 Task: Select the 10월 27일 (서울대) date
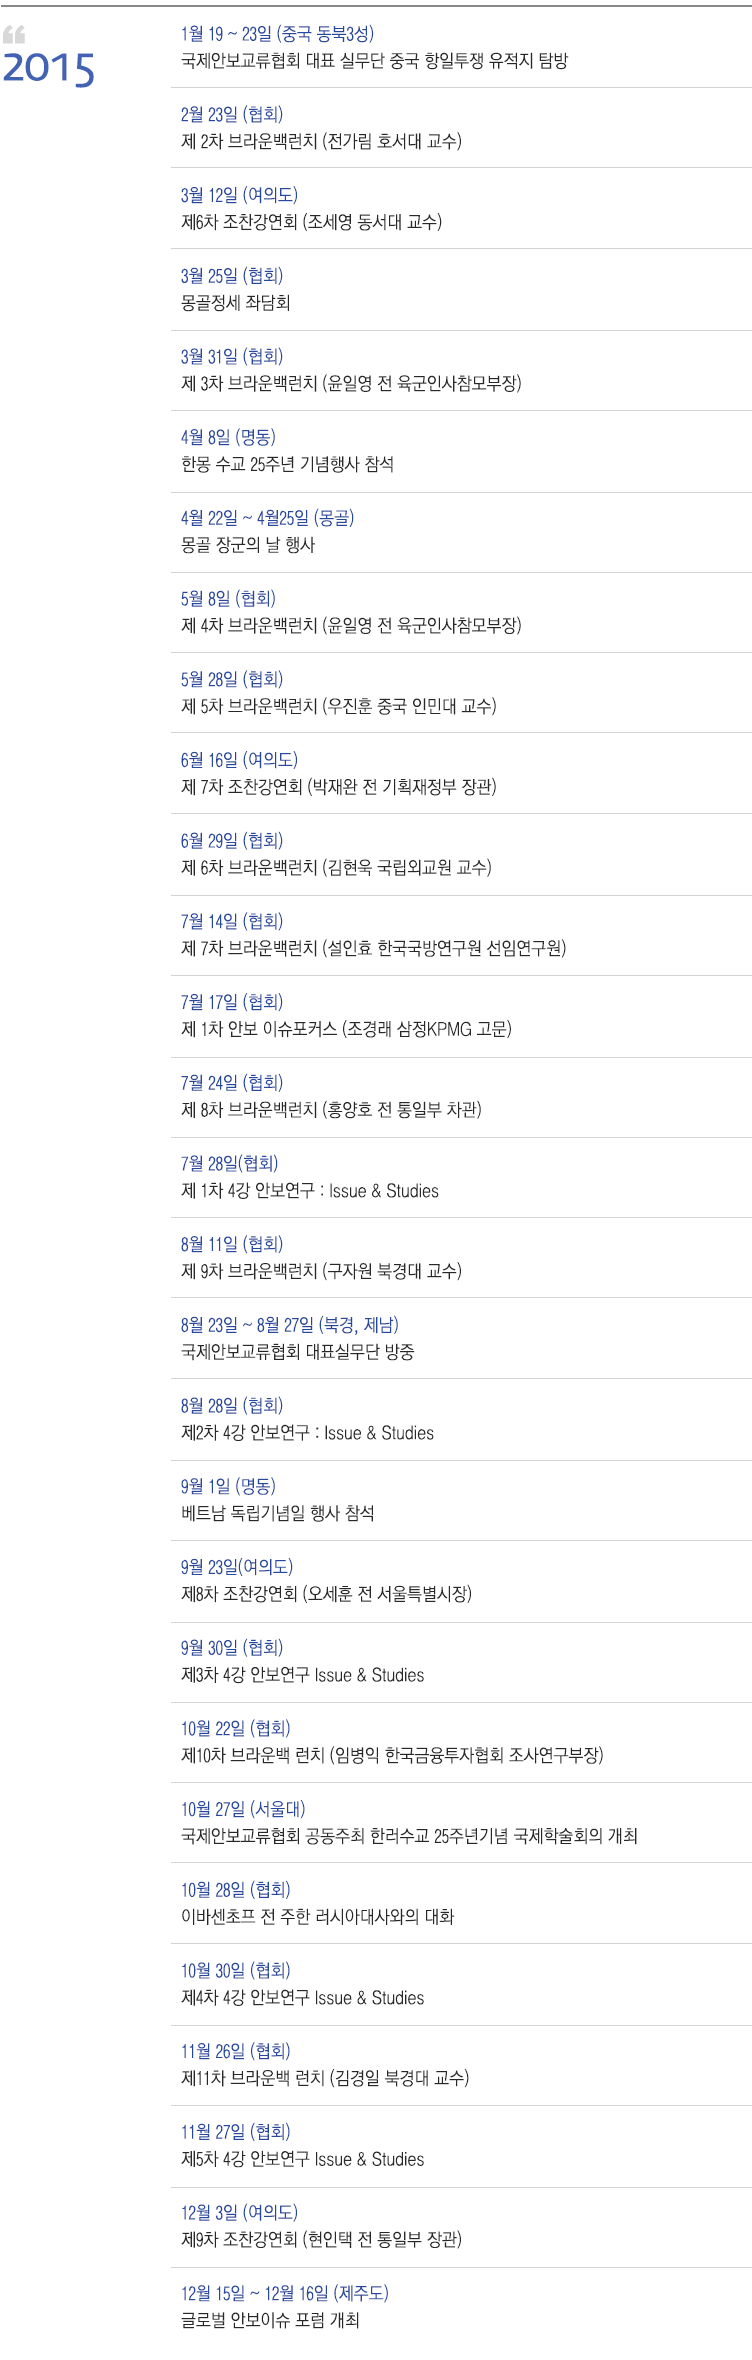coord(243,1809)
